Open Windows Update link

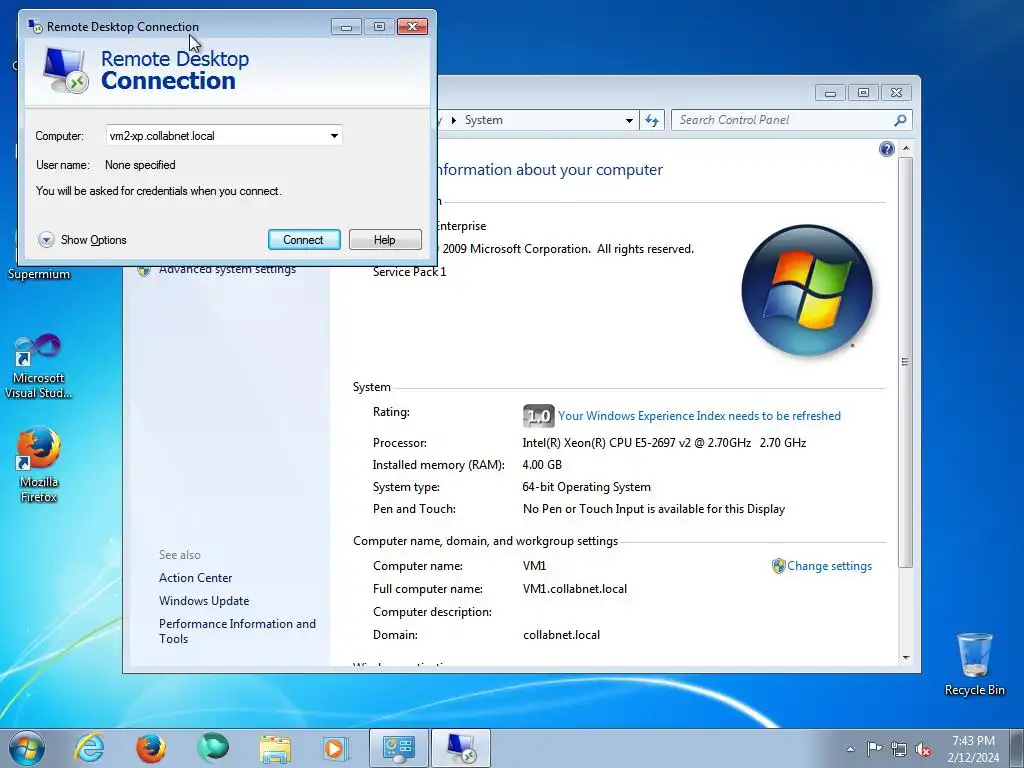[x=204, y=601]
